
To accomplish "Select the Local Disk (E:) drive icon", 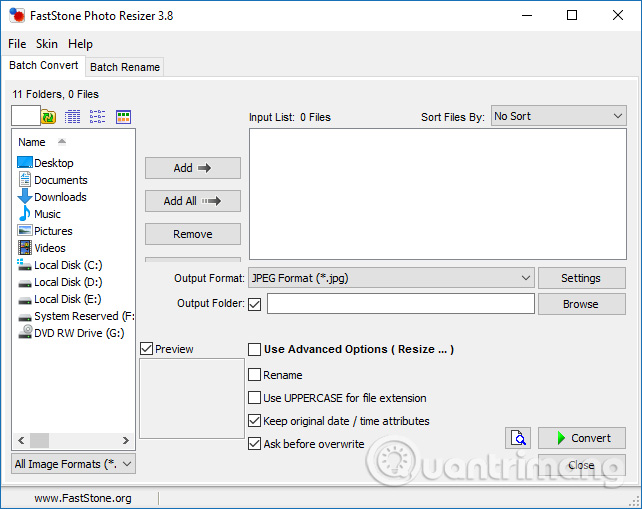I will [25, 300].
